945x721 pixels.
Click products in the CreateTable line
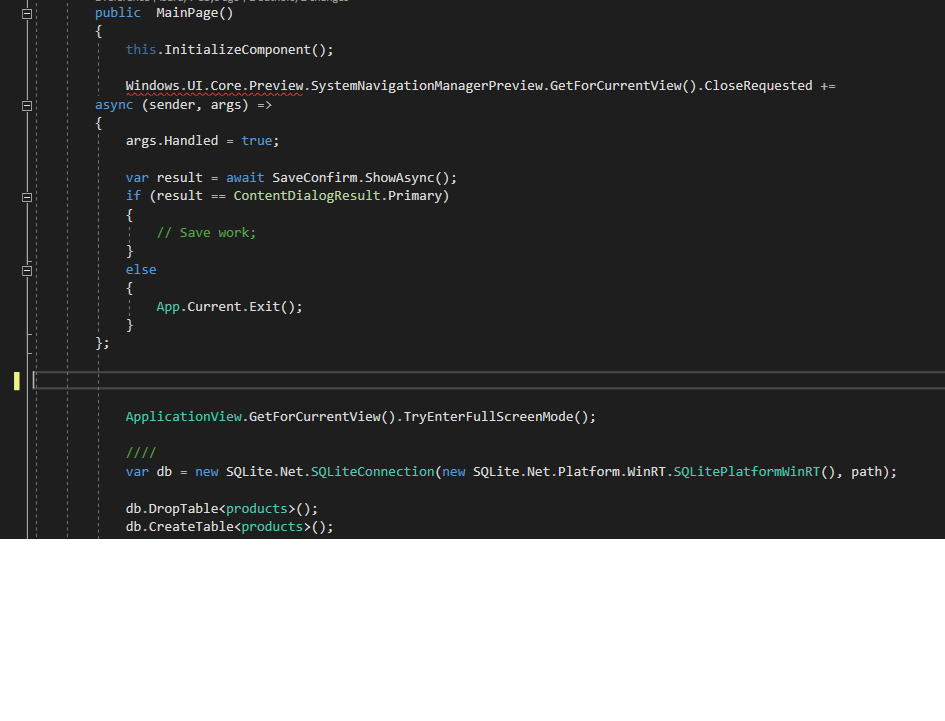click(272, 527)
